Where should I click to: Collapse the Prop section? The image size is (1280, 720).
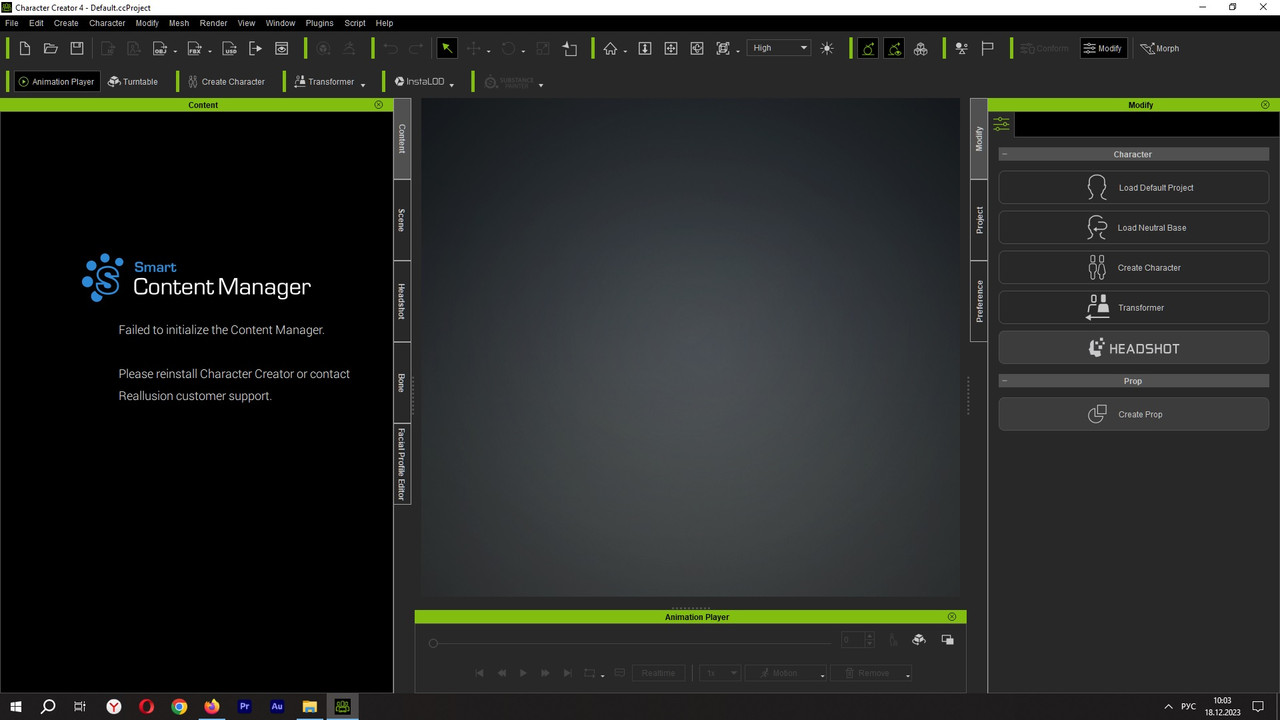[x=1005, y=381]
